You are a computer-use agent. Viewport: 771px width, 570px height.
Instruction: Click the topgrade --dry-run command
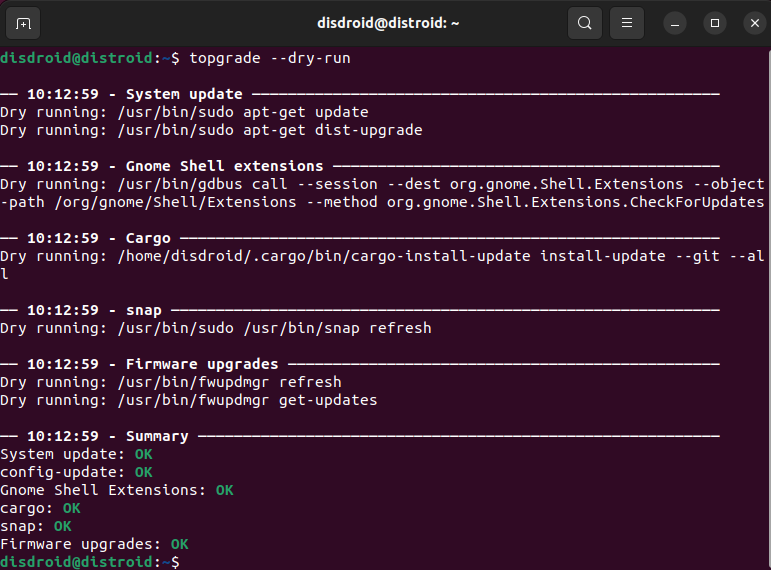click(270, 58)
